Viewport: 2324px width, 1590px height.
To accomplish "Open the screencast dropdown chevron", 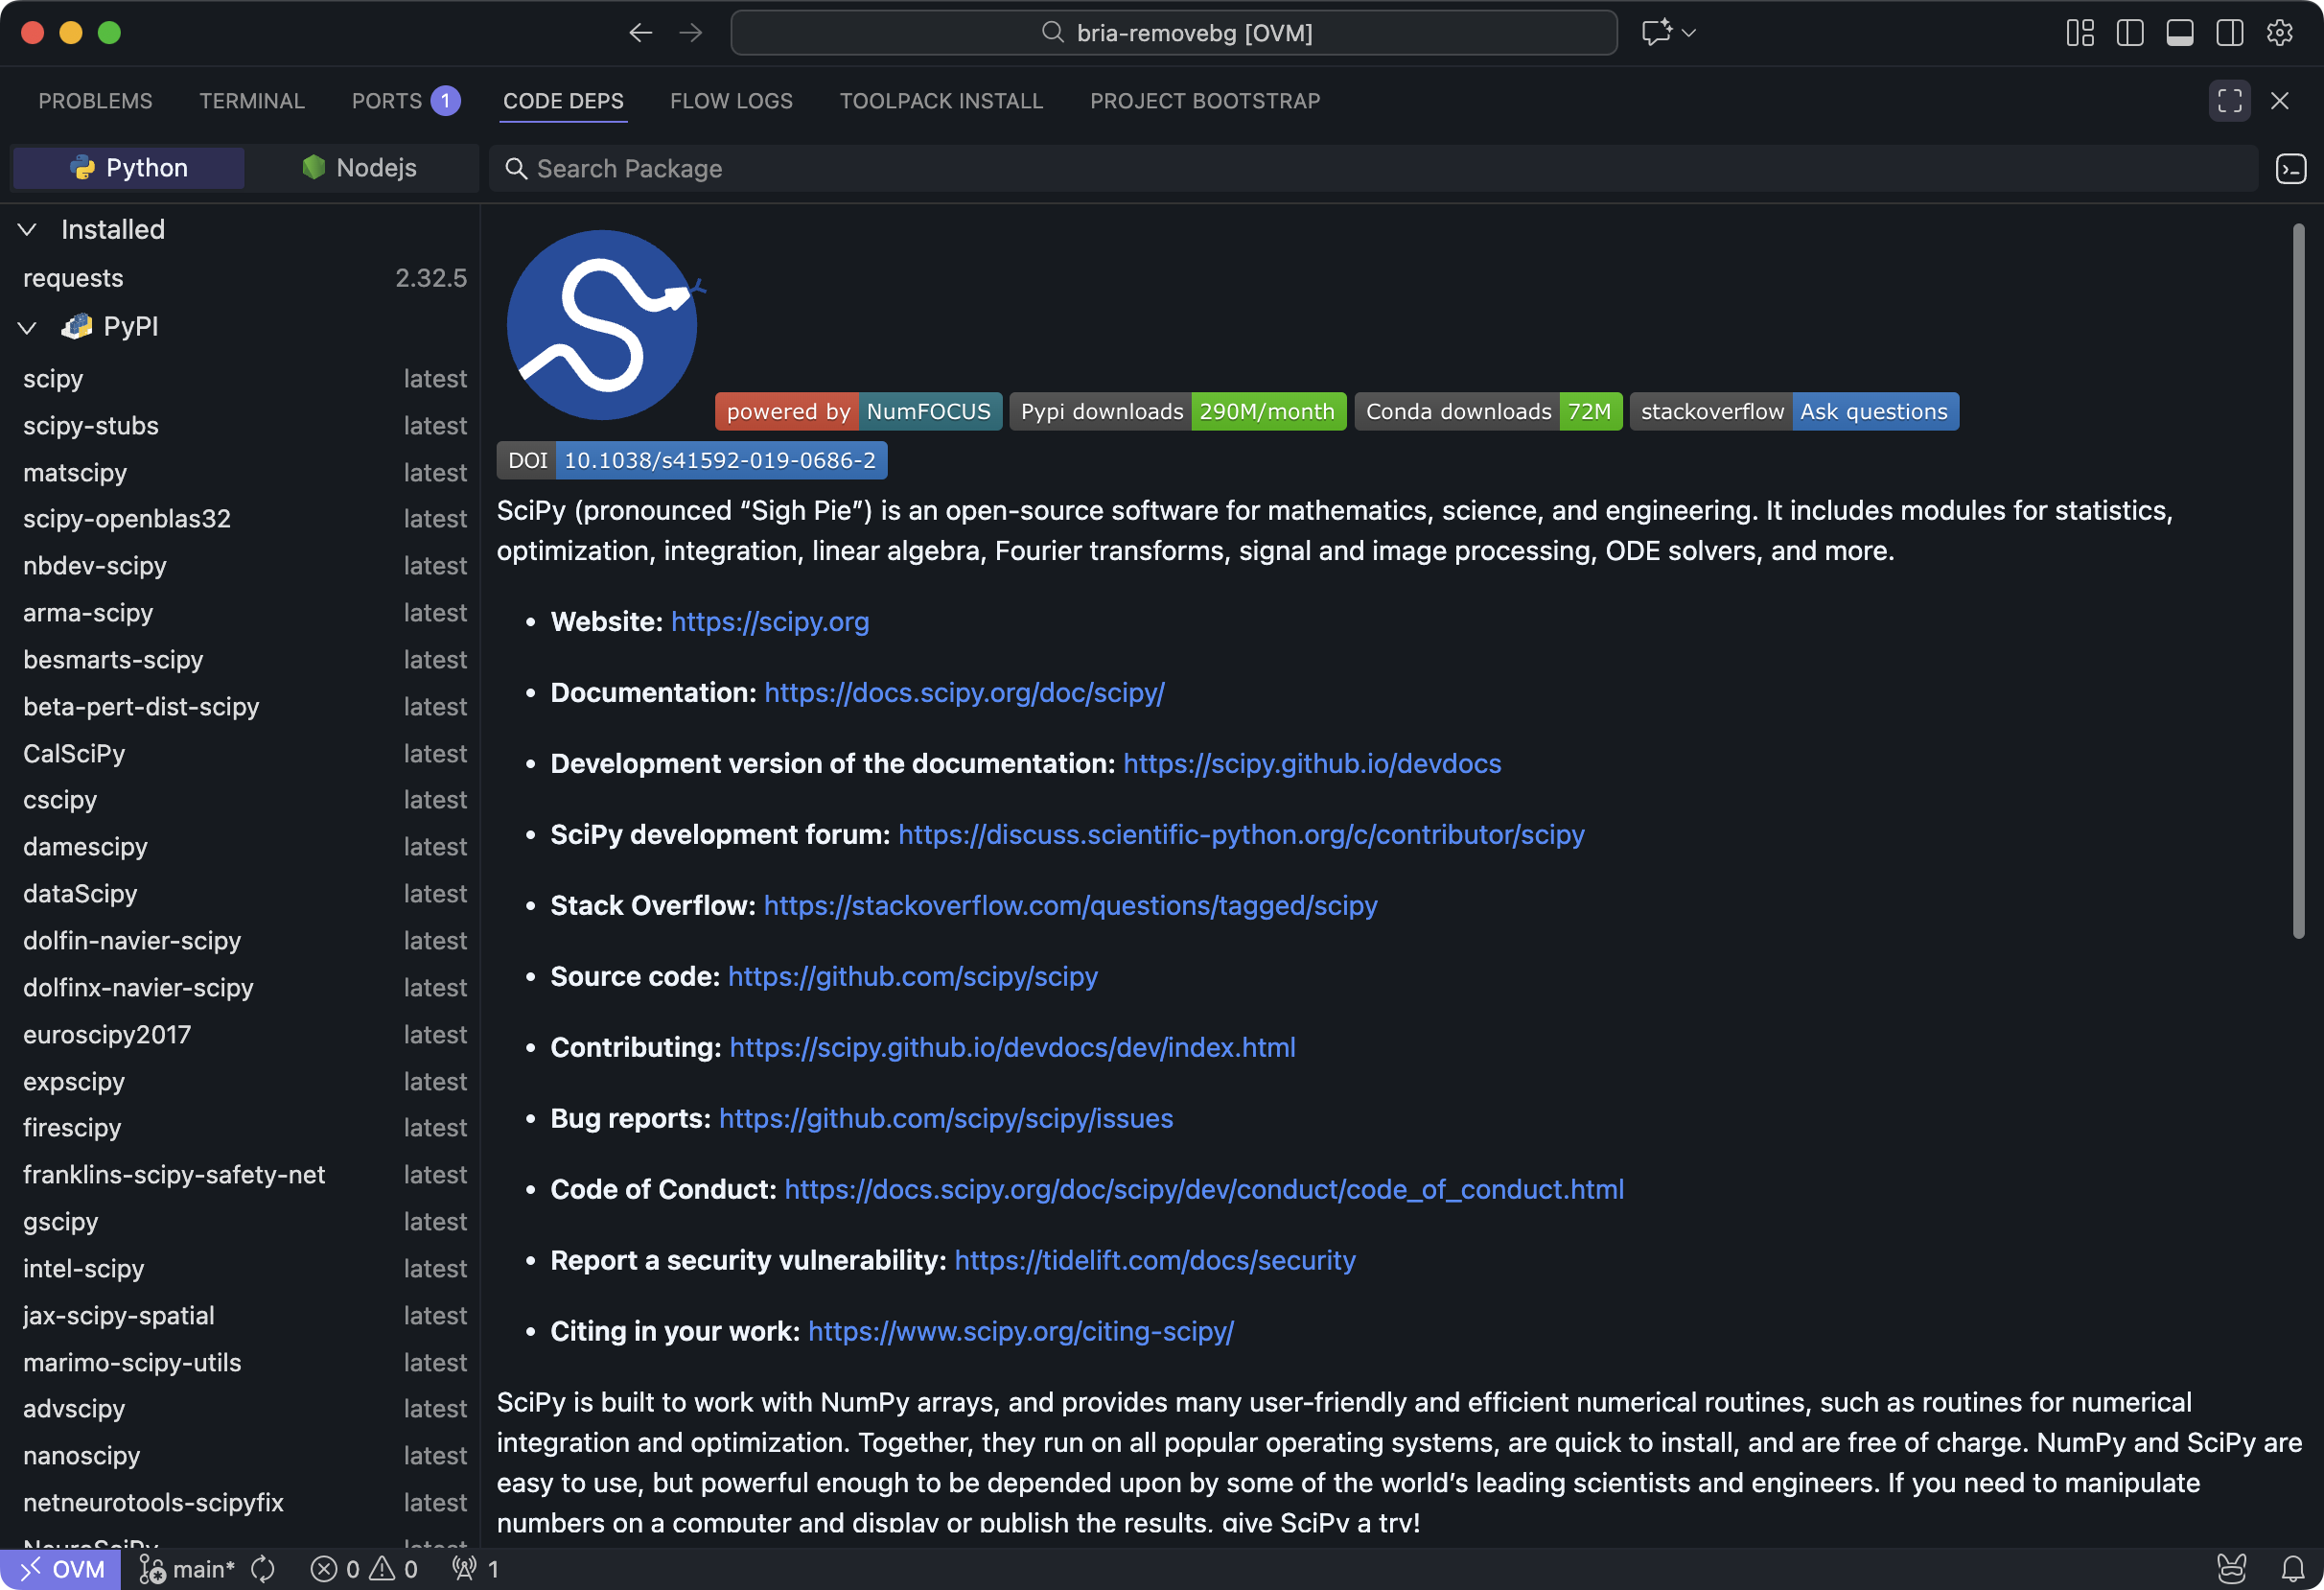I will (1688, 32).
